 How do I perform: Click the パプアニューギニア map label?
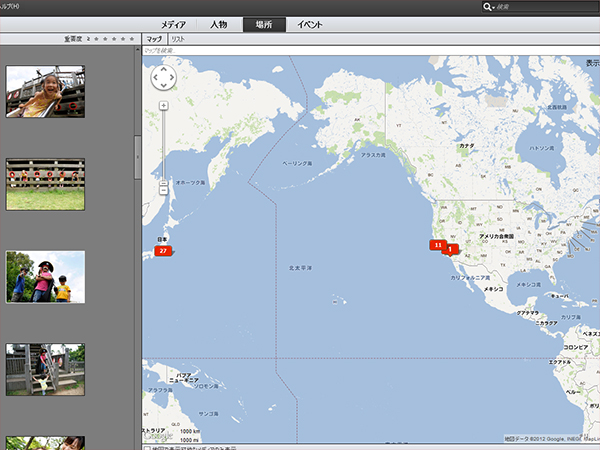184,378
